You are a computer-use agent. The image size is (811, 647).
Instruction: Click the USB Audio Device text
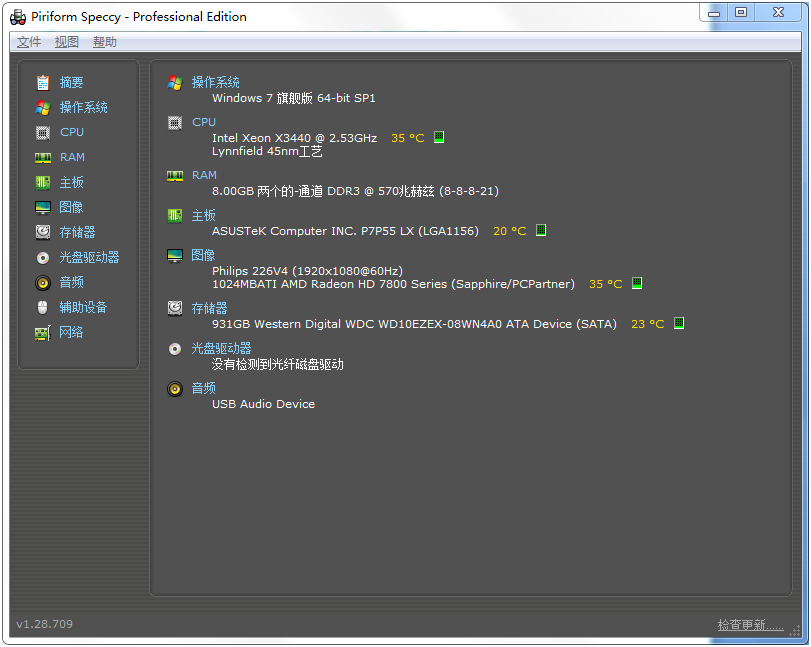pyautogui.click(x=263, y=404)
